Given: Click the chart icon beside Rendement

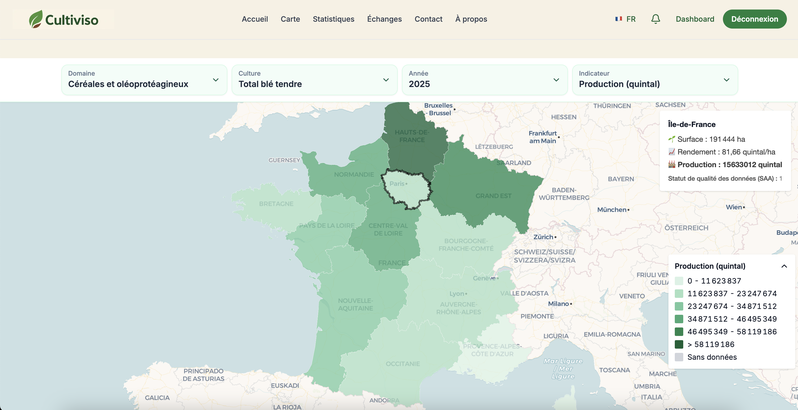Looking at the screenshot, I should (x=671, y=152).
